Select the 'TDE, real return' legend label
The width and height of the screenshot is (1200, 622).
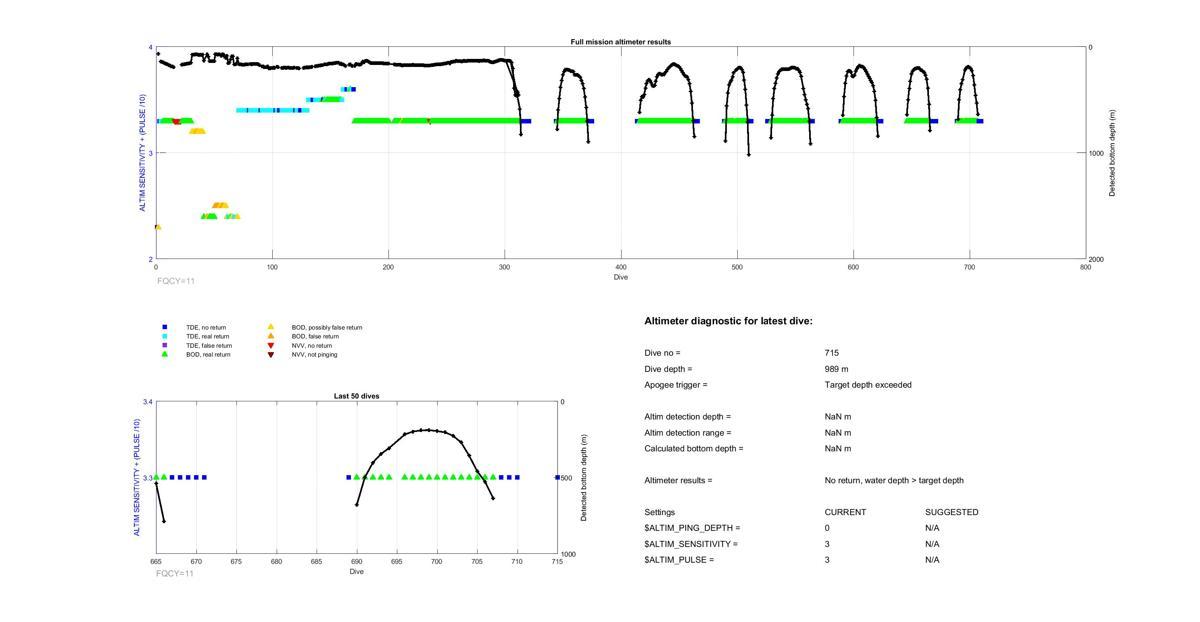tap(208, 336)
